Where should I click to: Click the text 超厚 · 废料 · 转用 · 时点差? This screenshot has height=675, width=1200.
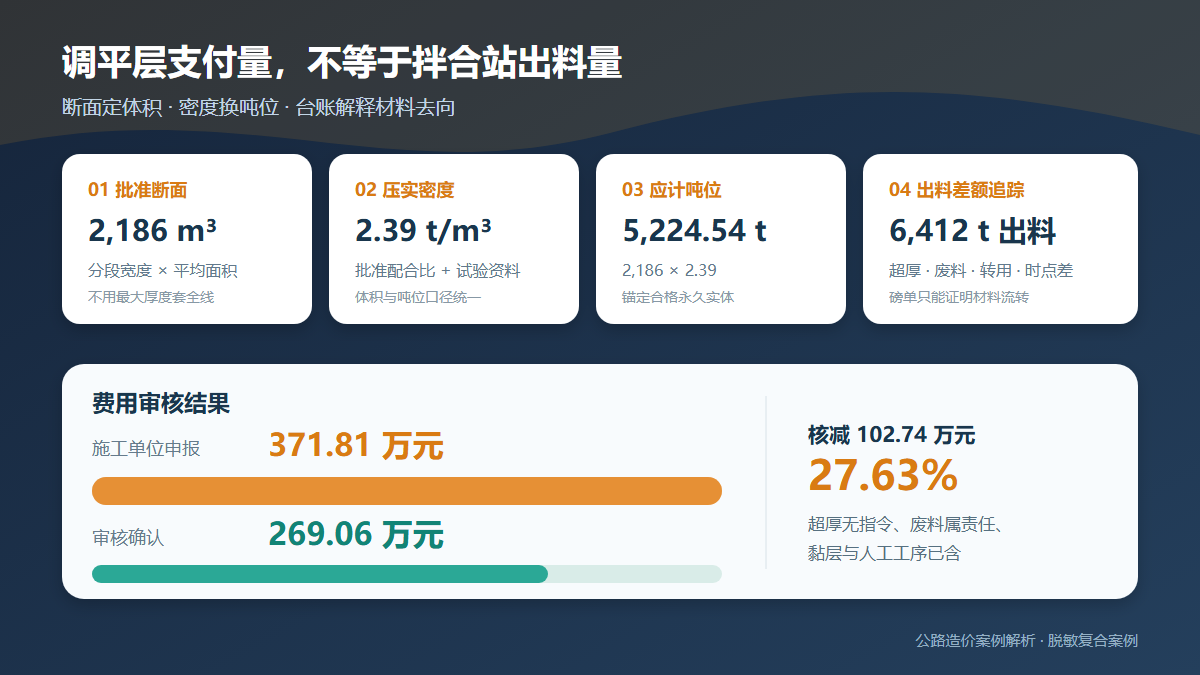coord(981,271)
